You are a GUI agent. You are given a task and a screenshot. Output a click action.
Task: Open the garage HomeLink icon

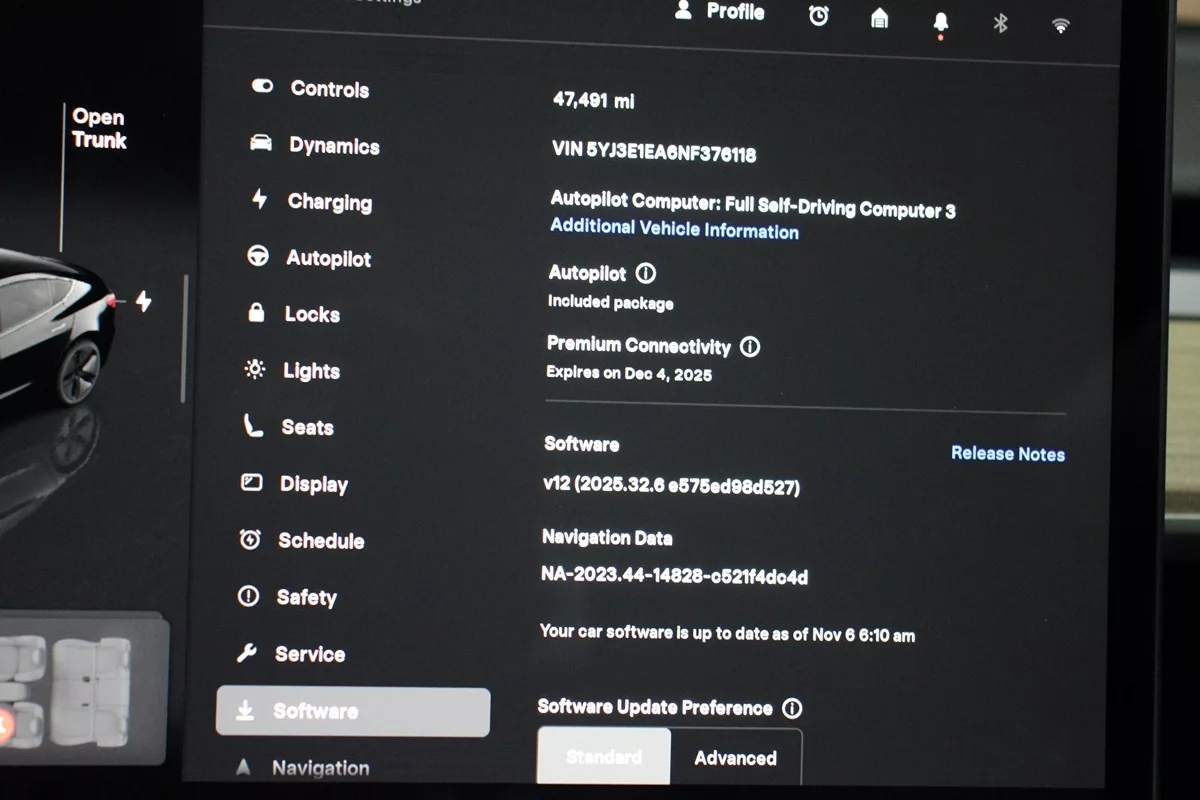[879, 18]
